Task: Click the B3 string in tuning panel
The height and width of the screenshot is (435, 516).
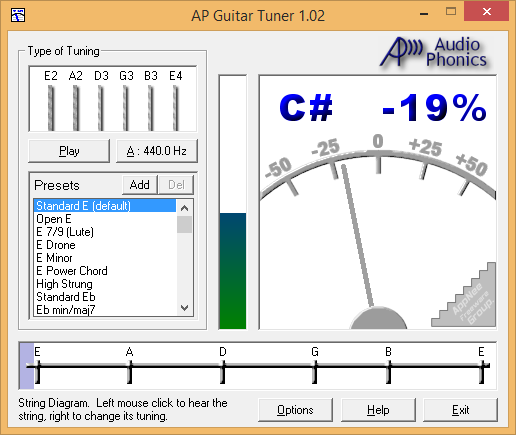Action: click(x=151, y=107)
